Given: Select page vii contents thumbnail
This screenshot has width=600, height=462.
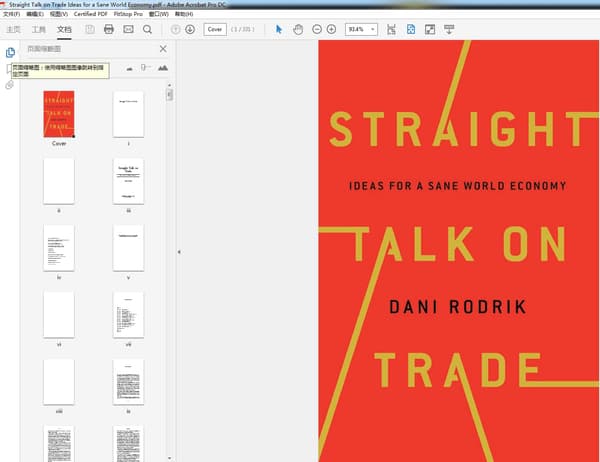Looking at the screenshot, I should [x=129, y=315].
